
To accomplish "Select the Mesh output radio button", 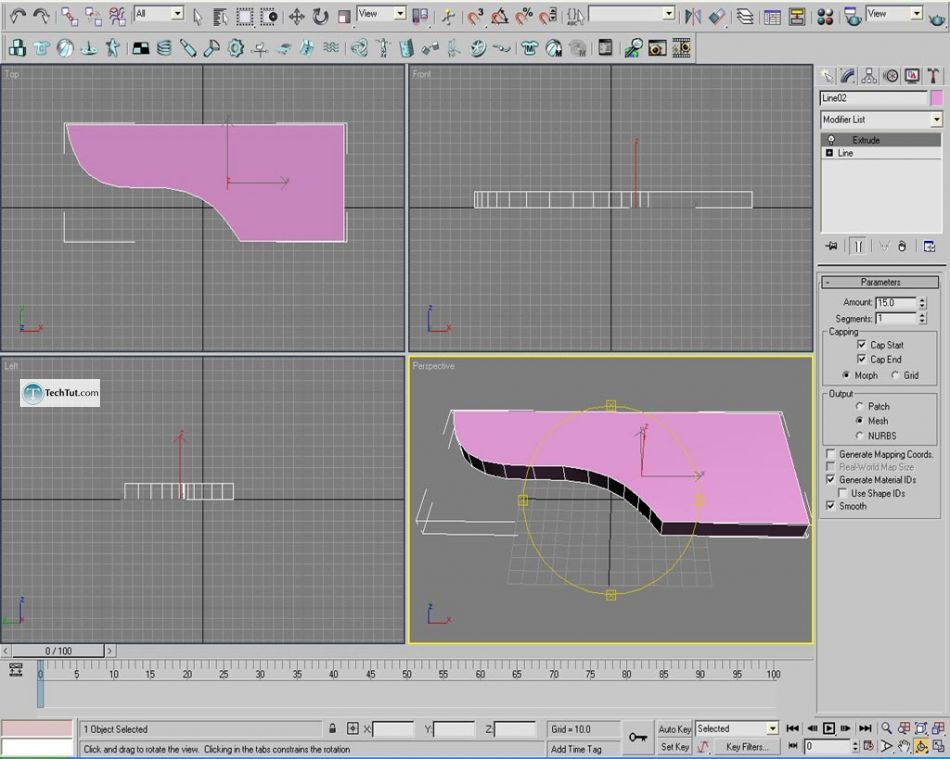I will [x=859, y=420].
